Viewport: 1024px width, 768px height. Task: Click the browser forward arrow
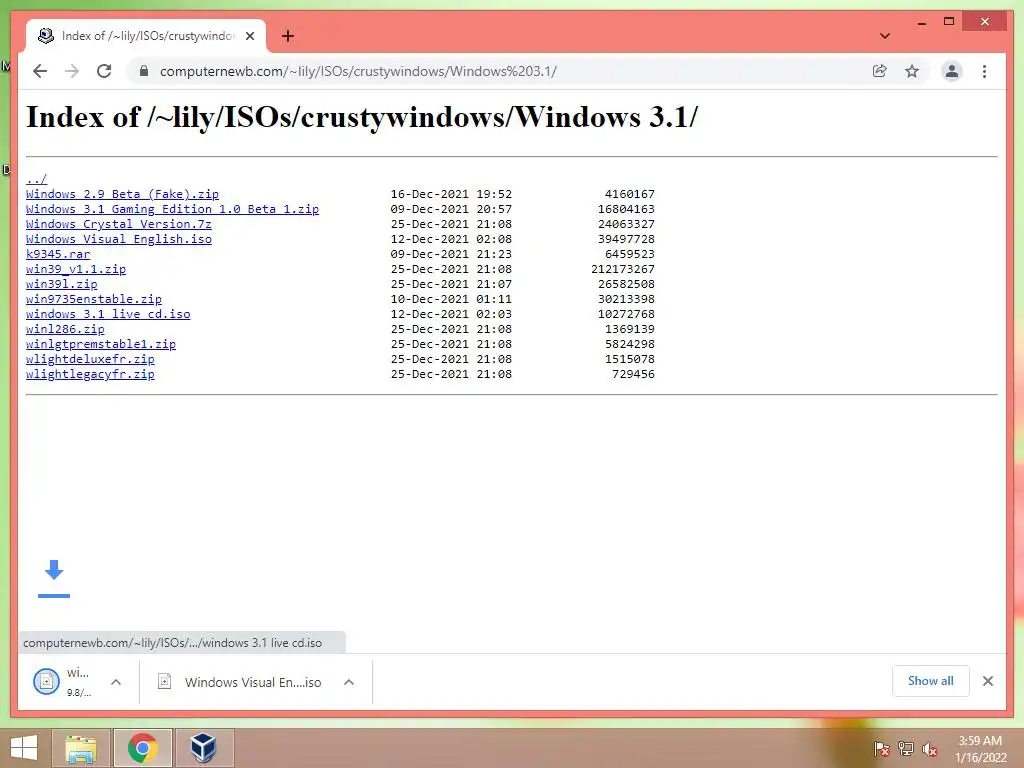pyautogui.click(x=72, y=71)
